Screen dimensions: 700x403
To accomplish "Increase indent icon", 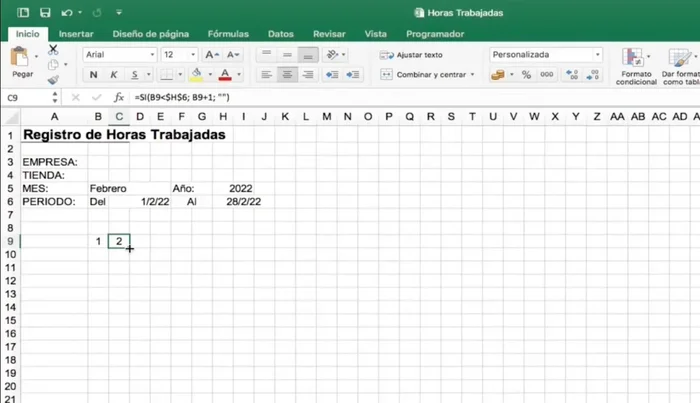I will pyautogui.click(x=353, y=75).
